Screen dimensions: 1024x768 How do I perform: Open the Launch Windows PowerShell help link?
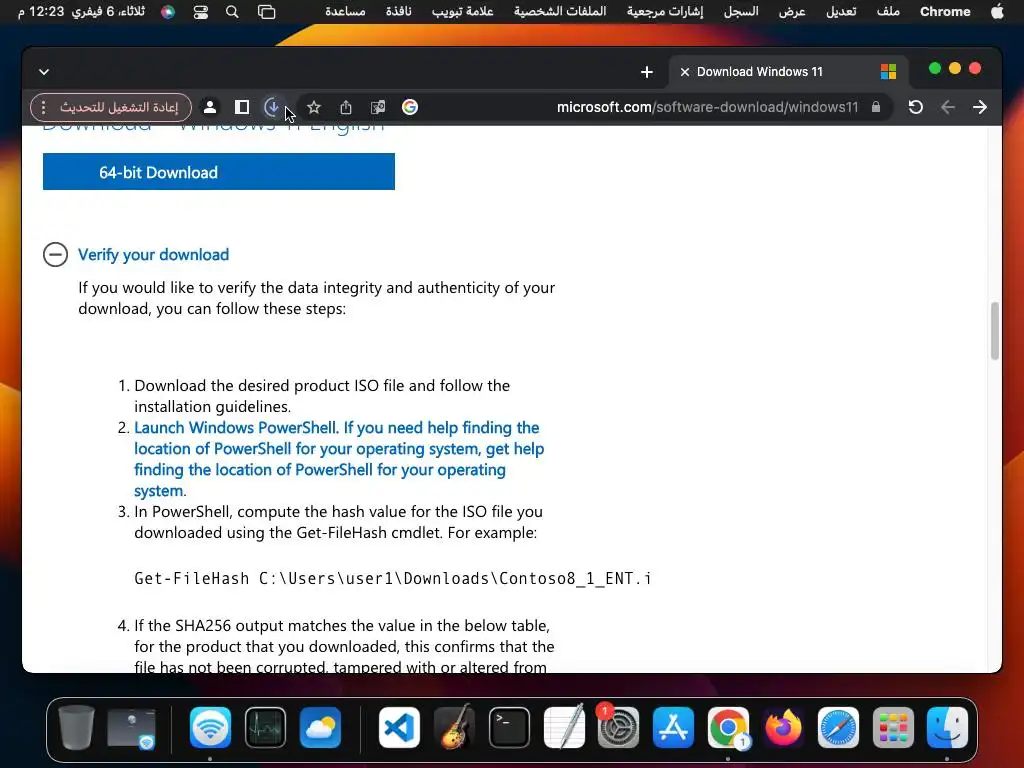click(339, 459)
